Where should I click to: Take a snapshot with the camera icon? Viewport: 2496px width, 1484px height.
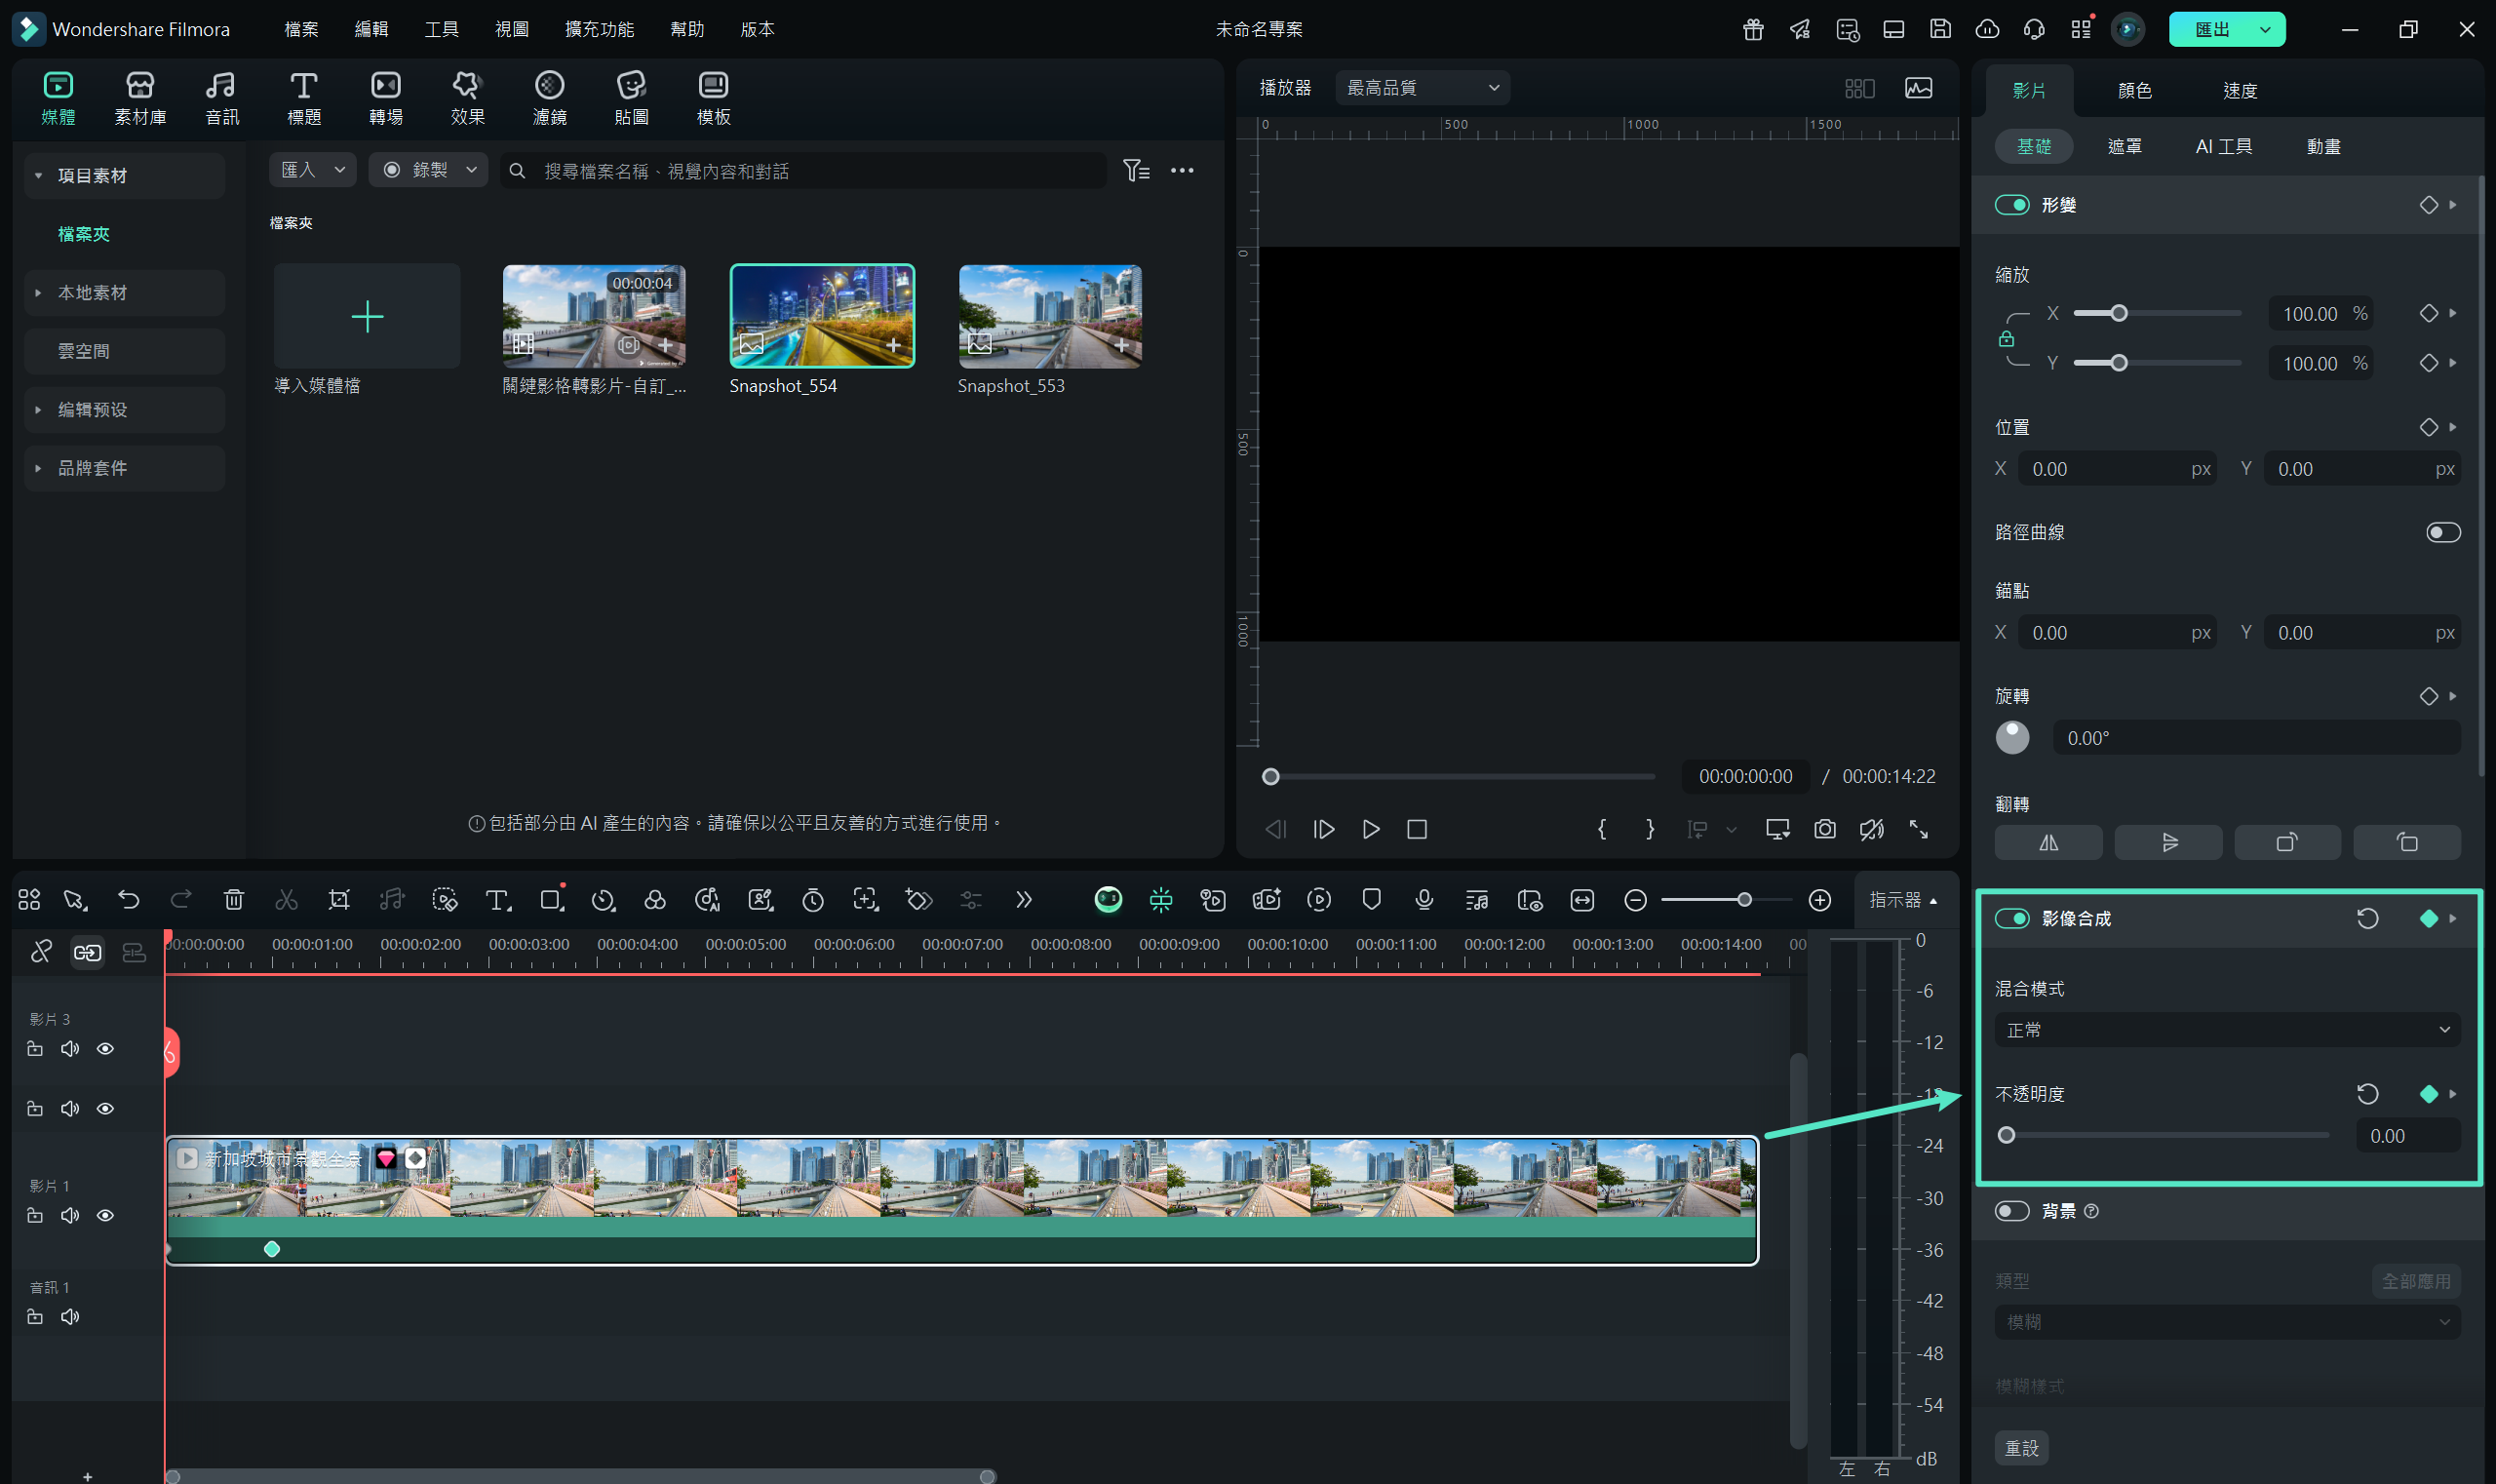(x=1824, y=829)
